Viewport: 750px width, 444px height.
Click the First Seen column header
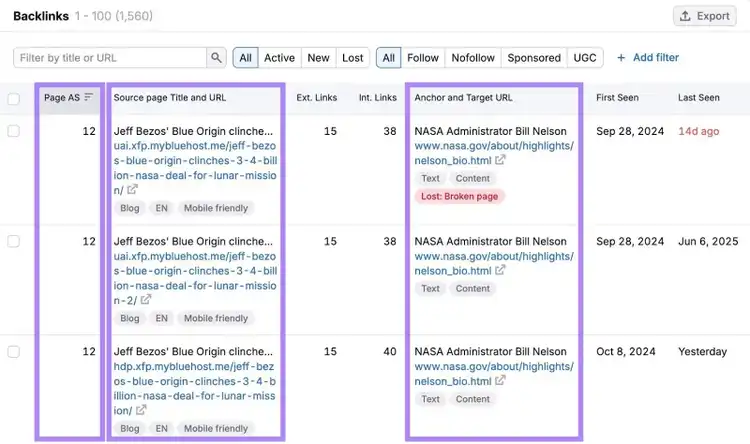[617, 98]
